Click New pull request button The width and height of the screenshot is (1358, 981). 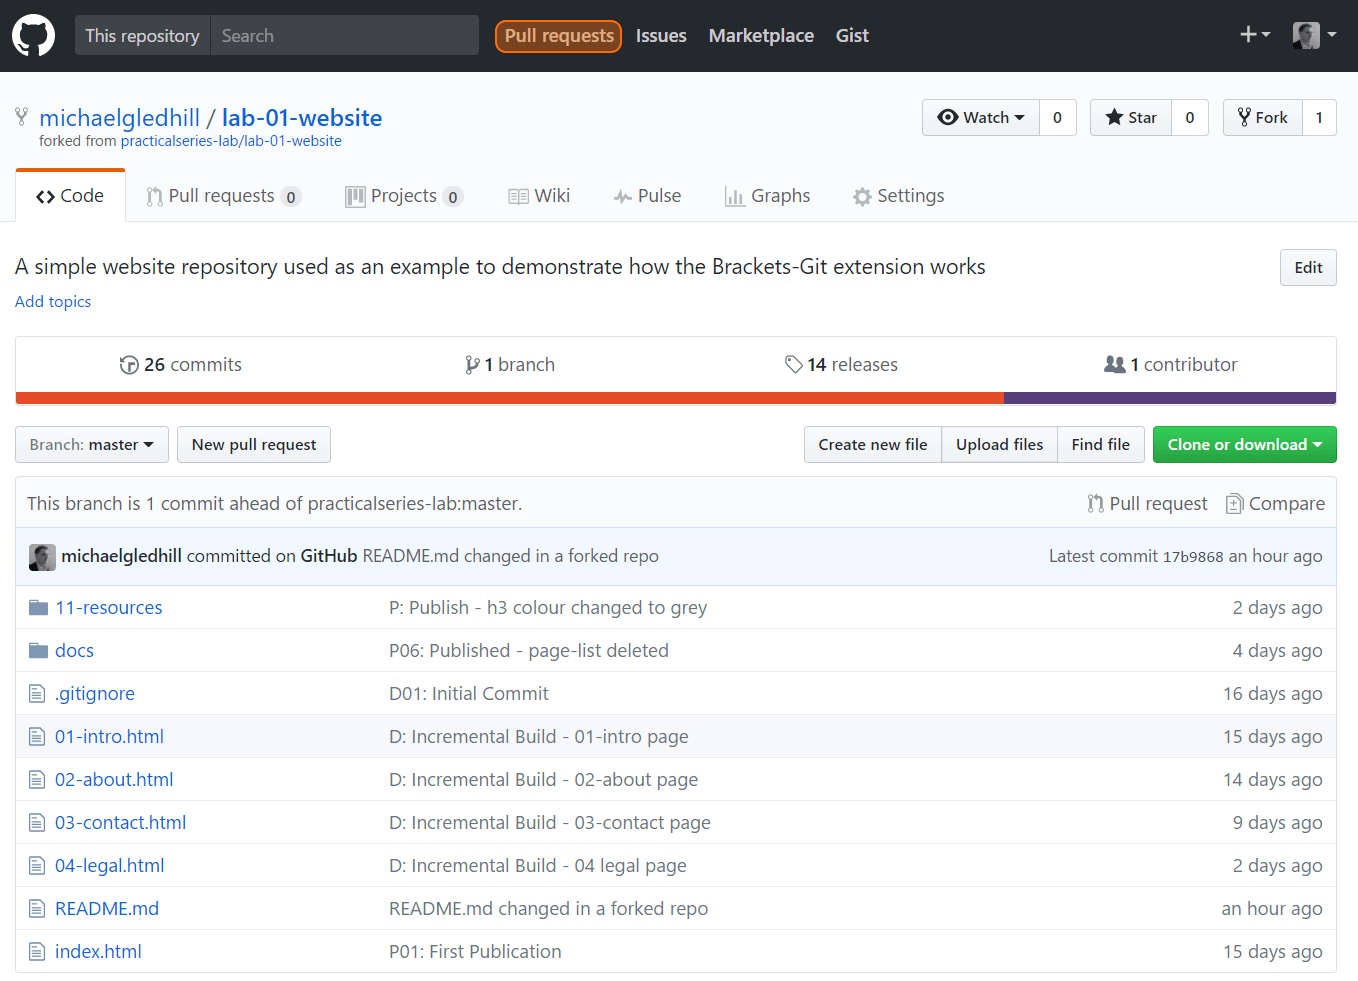point(254,444)
